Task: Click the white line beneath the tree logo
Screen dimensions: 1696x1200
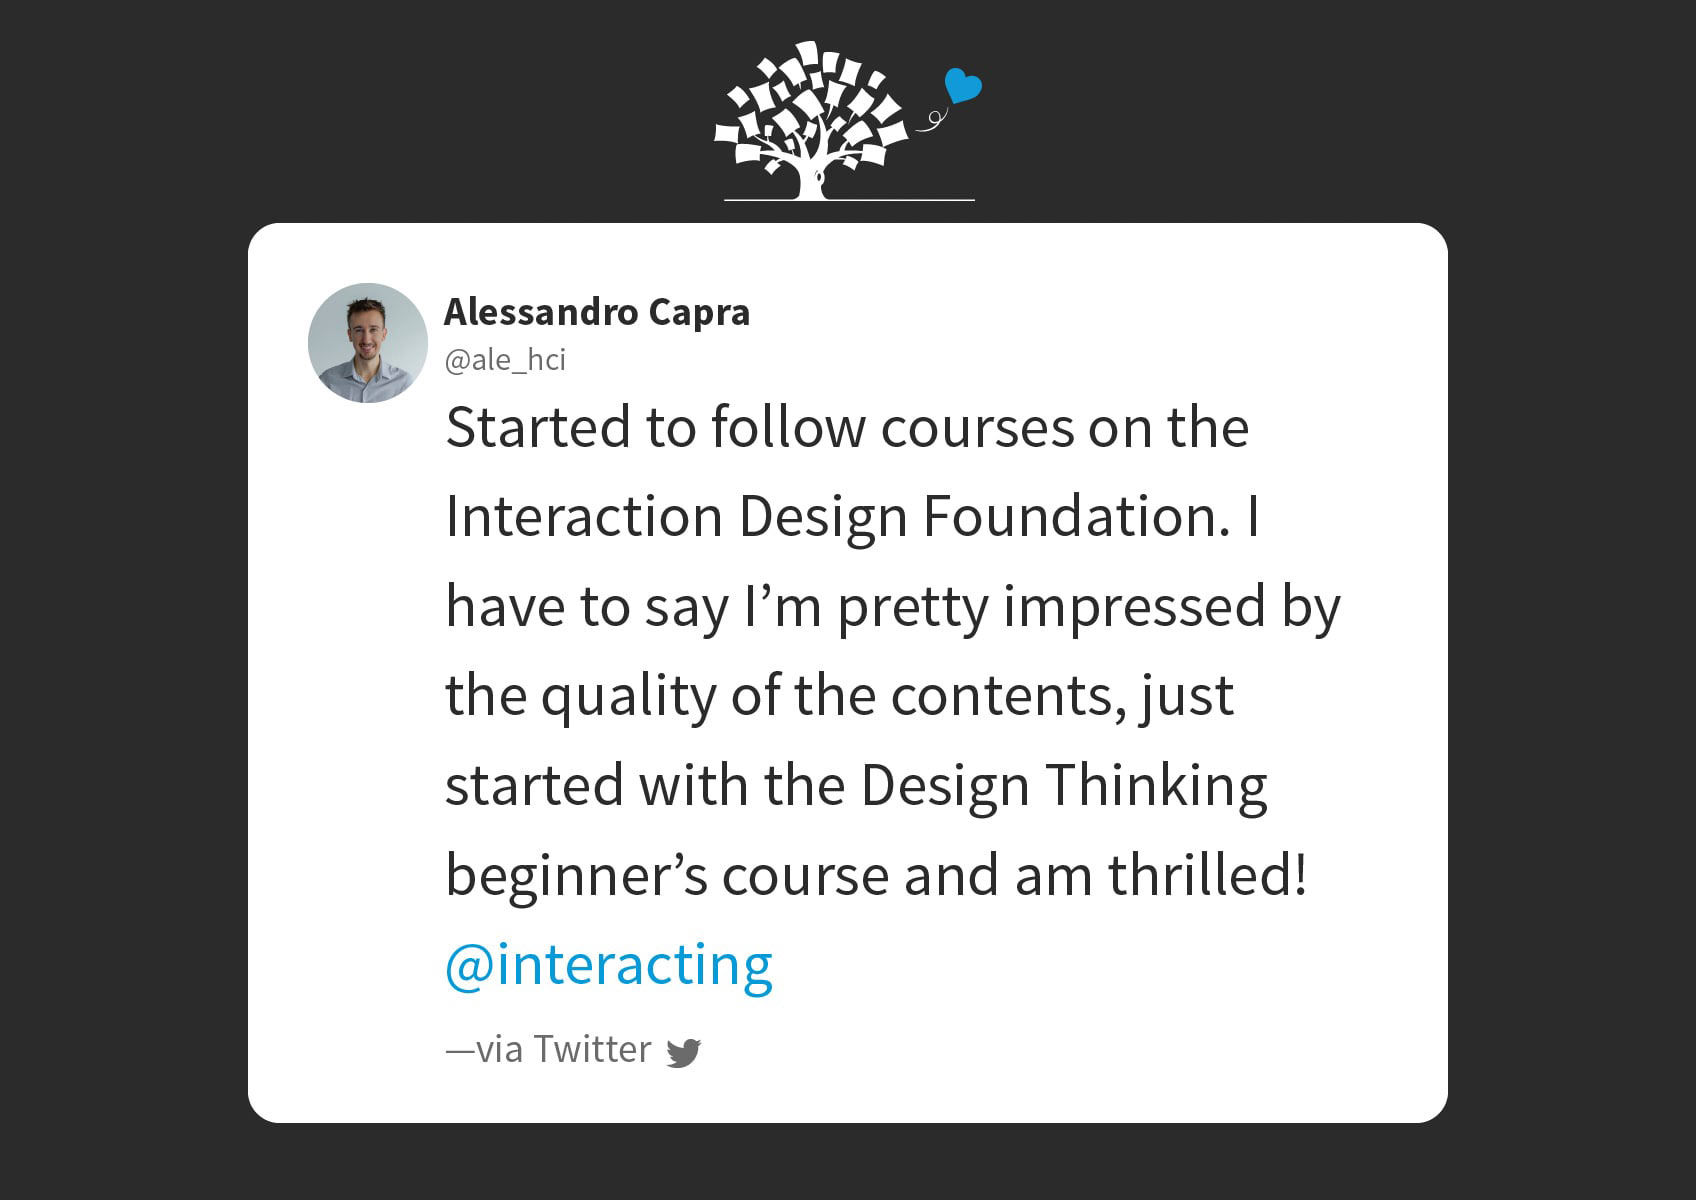Action: click(849, 200)
